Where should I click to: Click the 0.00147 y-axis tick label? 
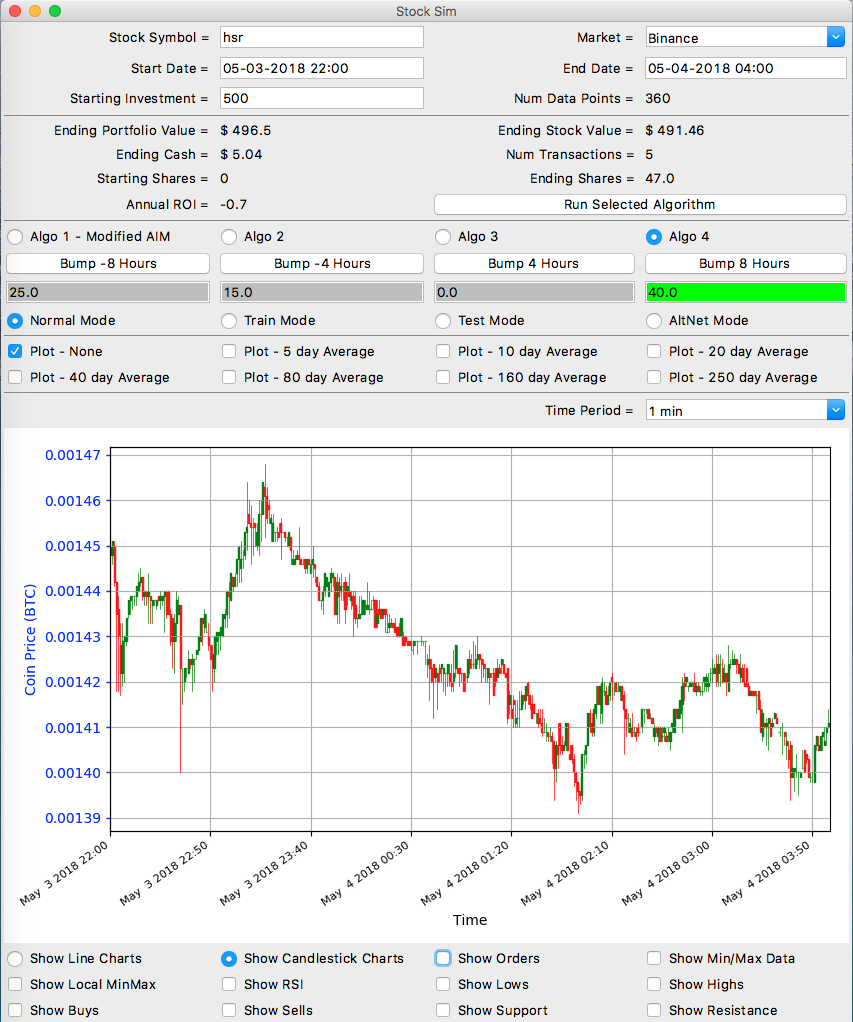[73, 455]
